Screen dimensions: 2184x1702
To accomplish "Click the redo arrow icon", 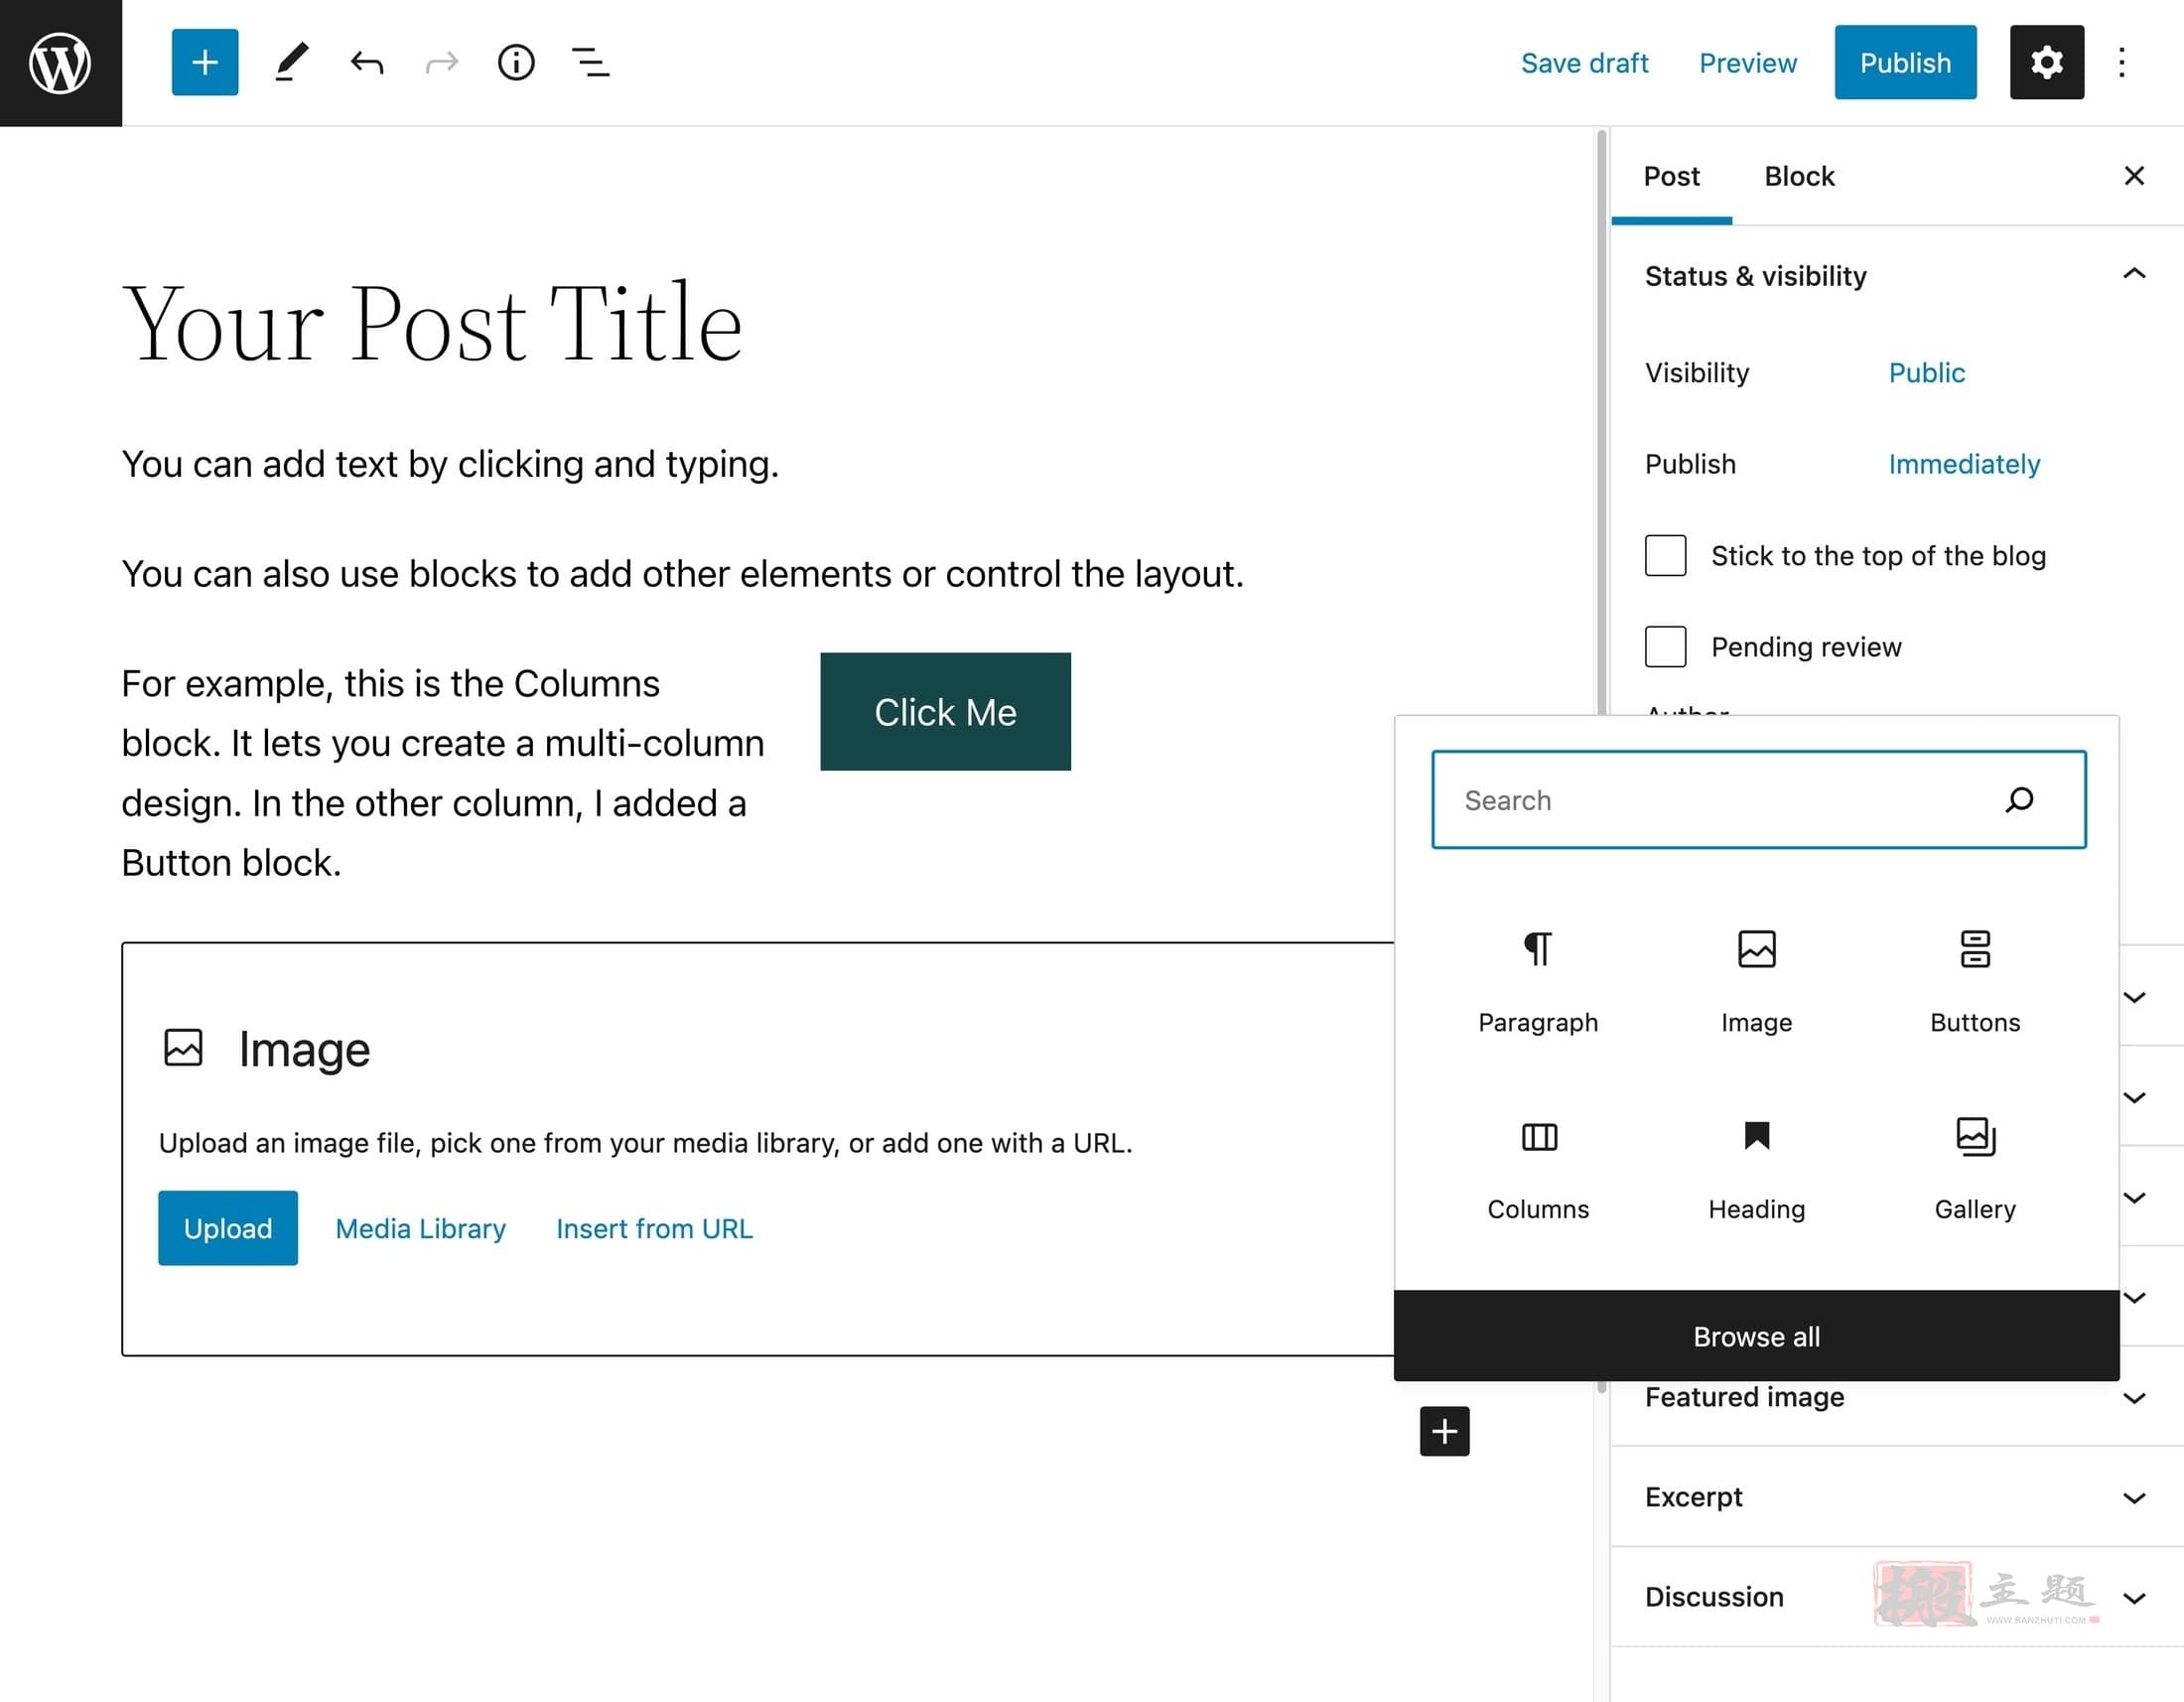I will 442,63.
